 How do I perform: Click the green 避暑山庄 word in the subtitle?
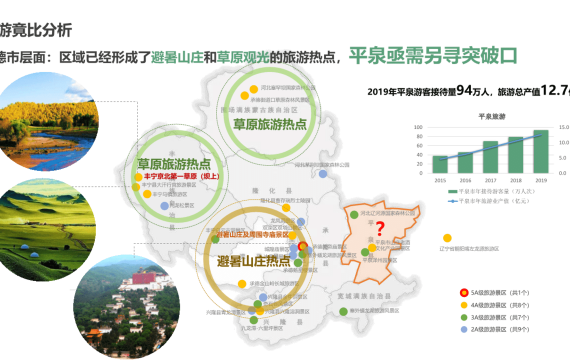[x=177, y=57]
